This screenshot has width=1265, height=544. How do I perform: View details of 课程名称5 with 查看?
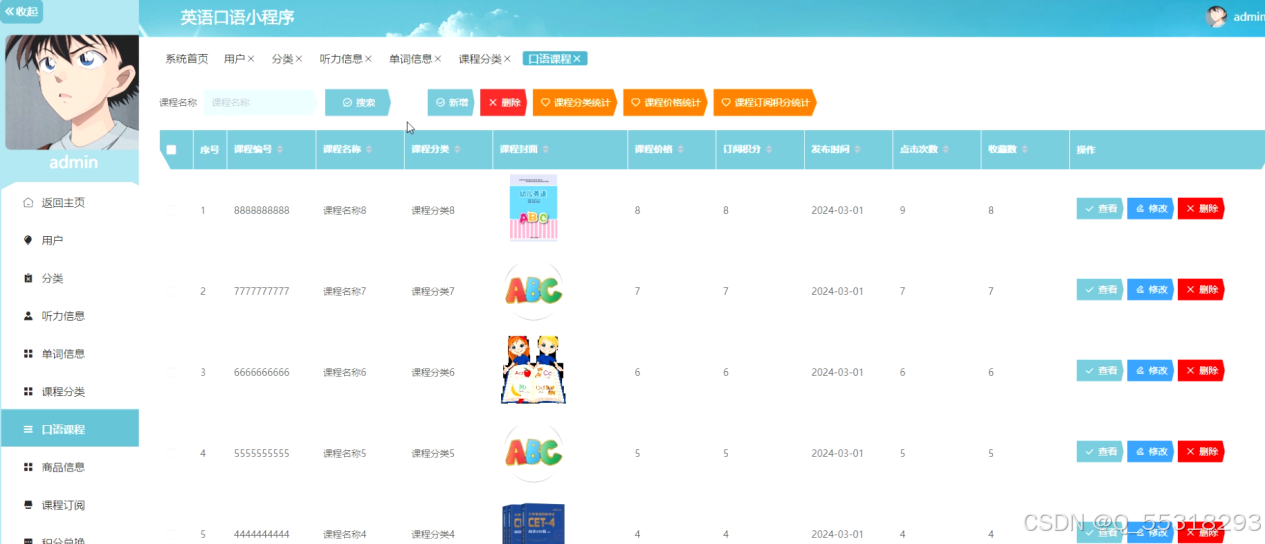(x=1100, y=451)
